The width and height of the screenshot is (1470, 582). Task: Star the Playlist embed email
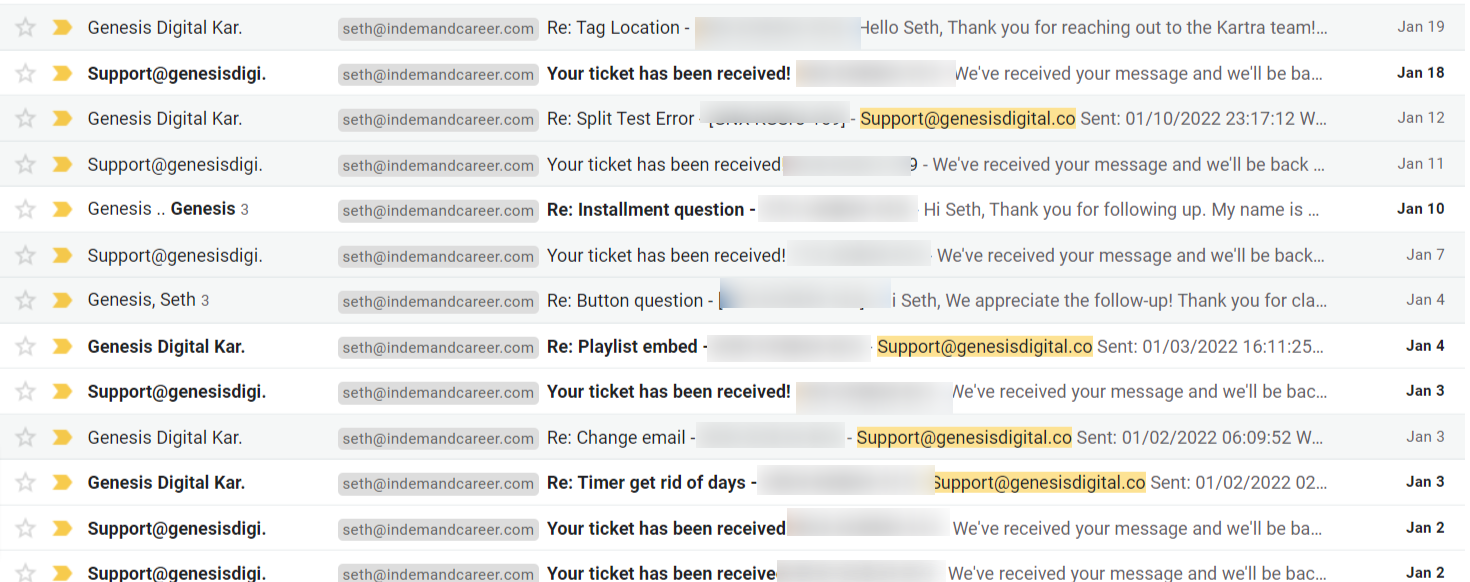point(26,347)
